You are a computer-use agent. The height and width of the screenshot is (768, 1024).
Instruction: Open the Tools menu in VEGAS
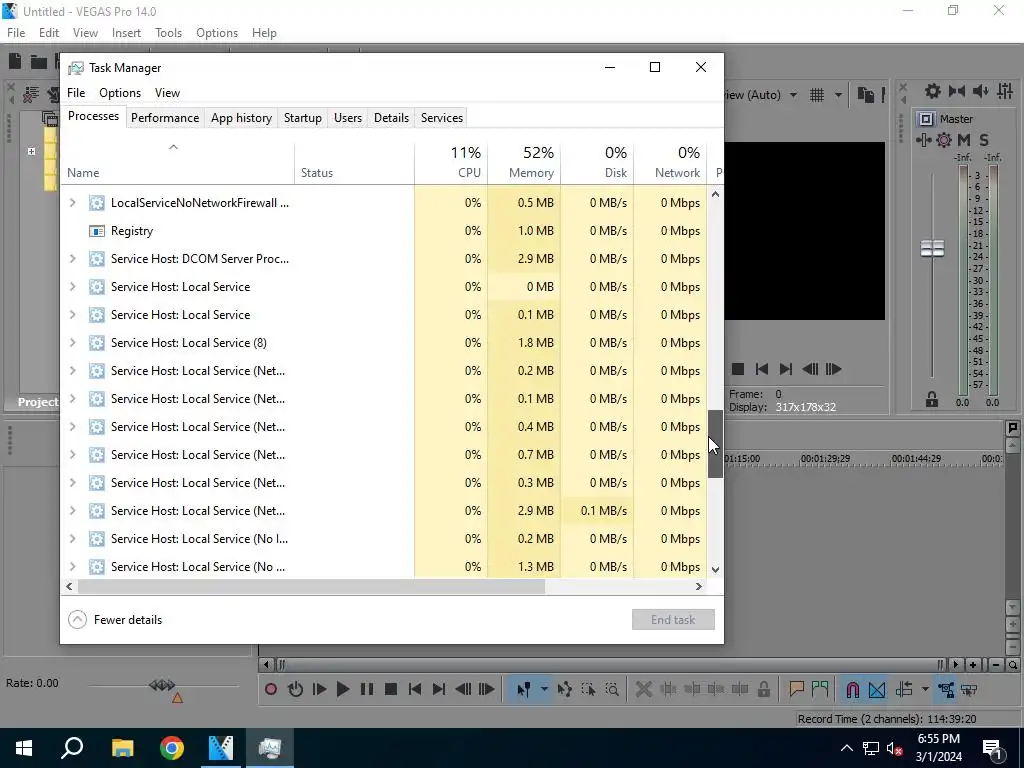[x=168, y=33]
